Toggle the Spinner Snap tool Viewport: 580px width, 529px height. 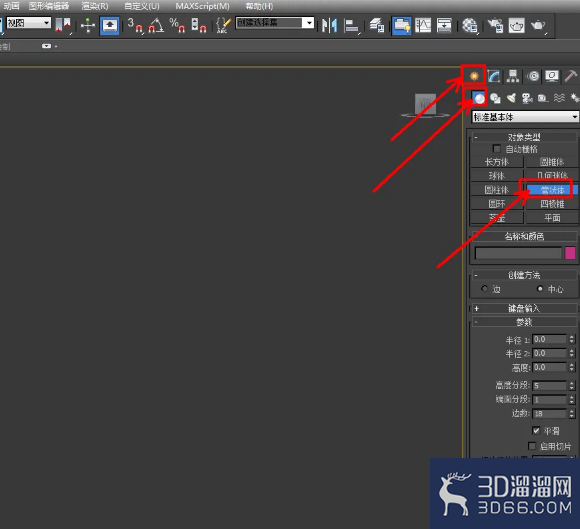199,25
